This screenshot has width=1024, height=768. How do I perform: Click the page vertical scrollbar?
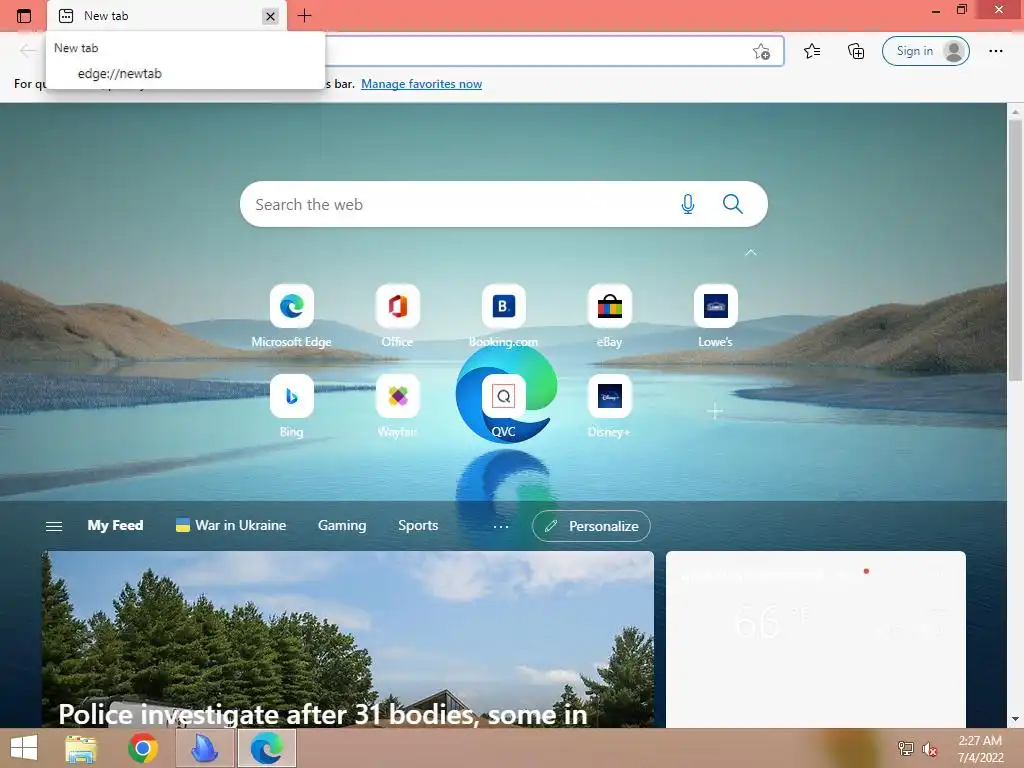pos(1015,250)
